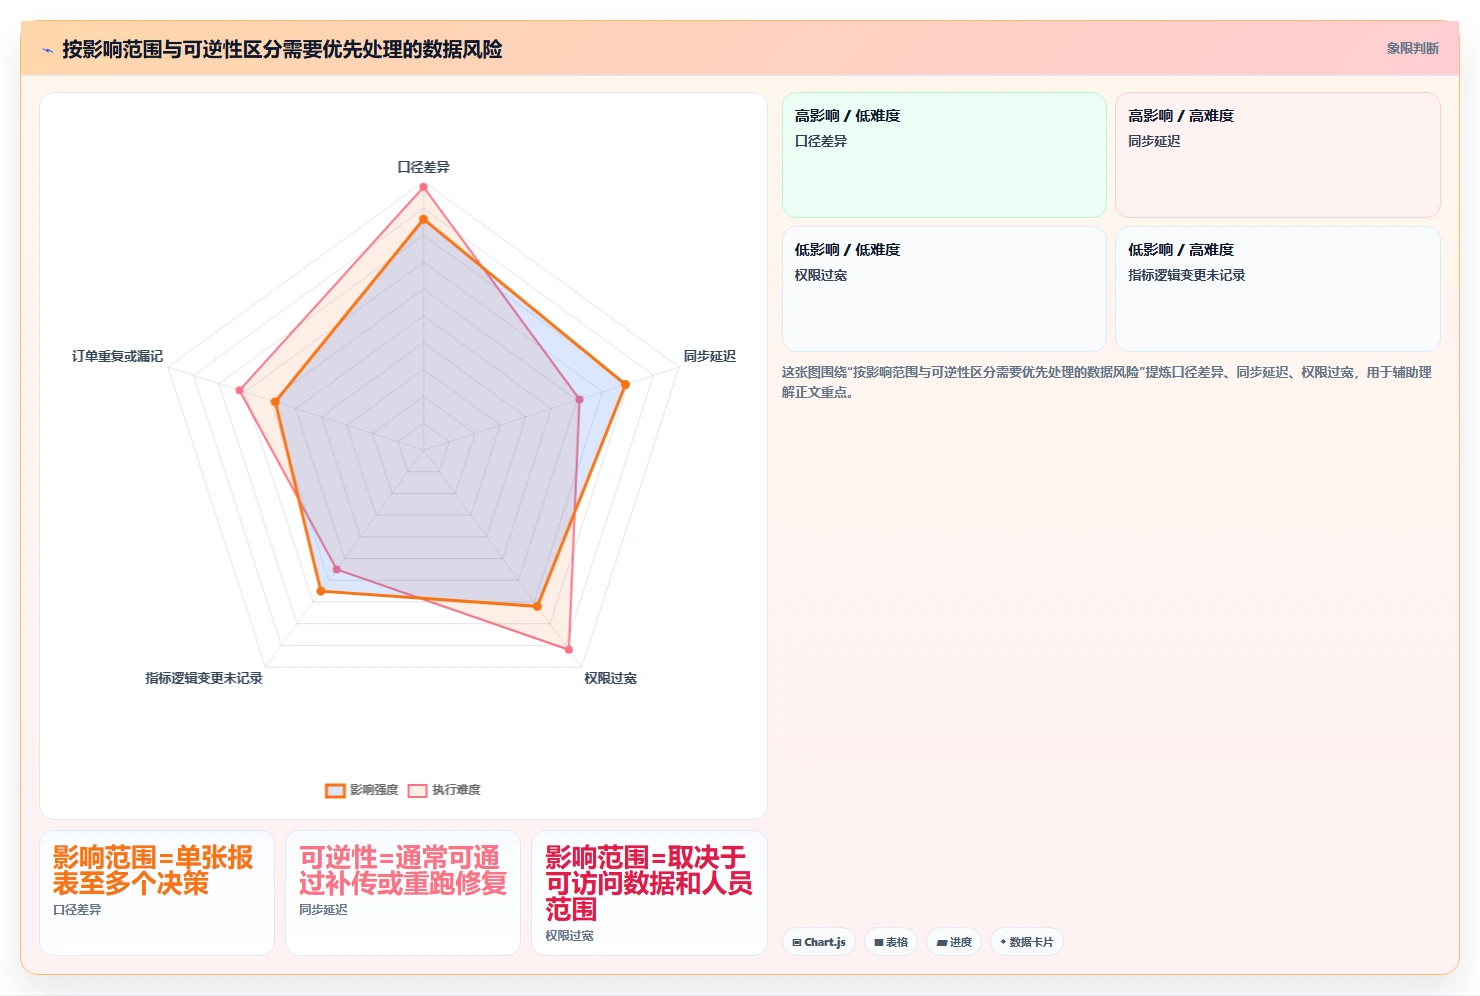Click 同步延迟 text in the pink quadrant card
Viewport: 1480px width, 996px height.
click(x=1154, y=141)
